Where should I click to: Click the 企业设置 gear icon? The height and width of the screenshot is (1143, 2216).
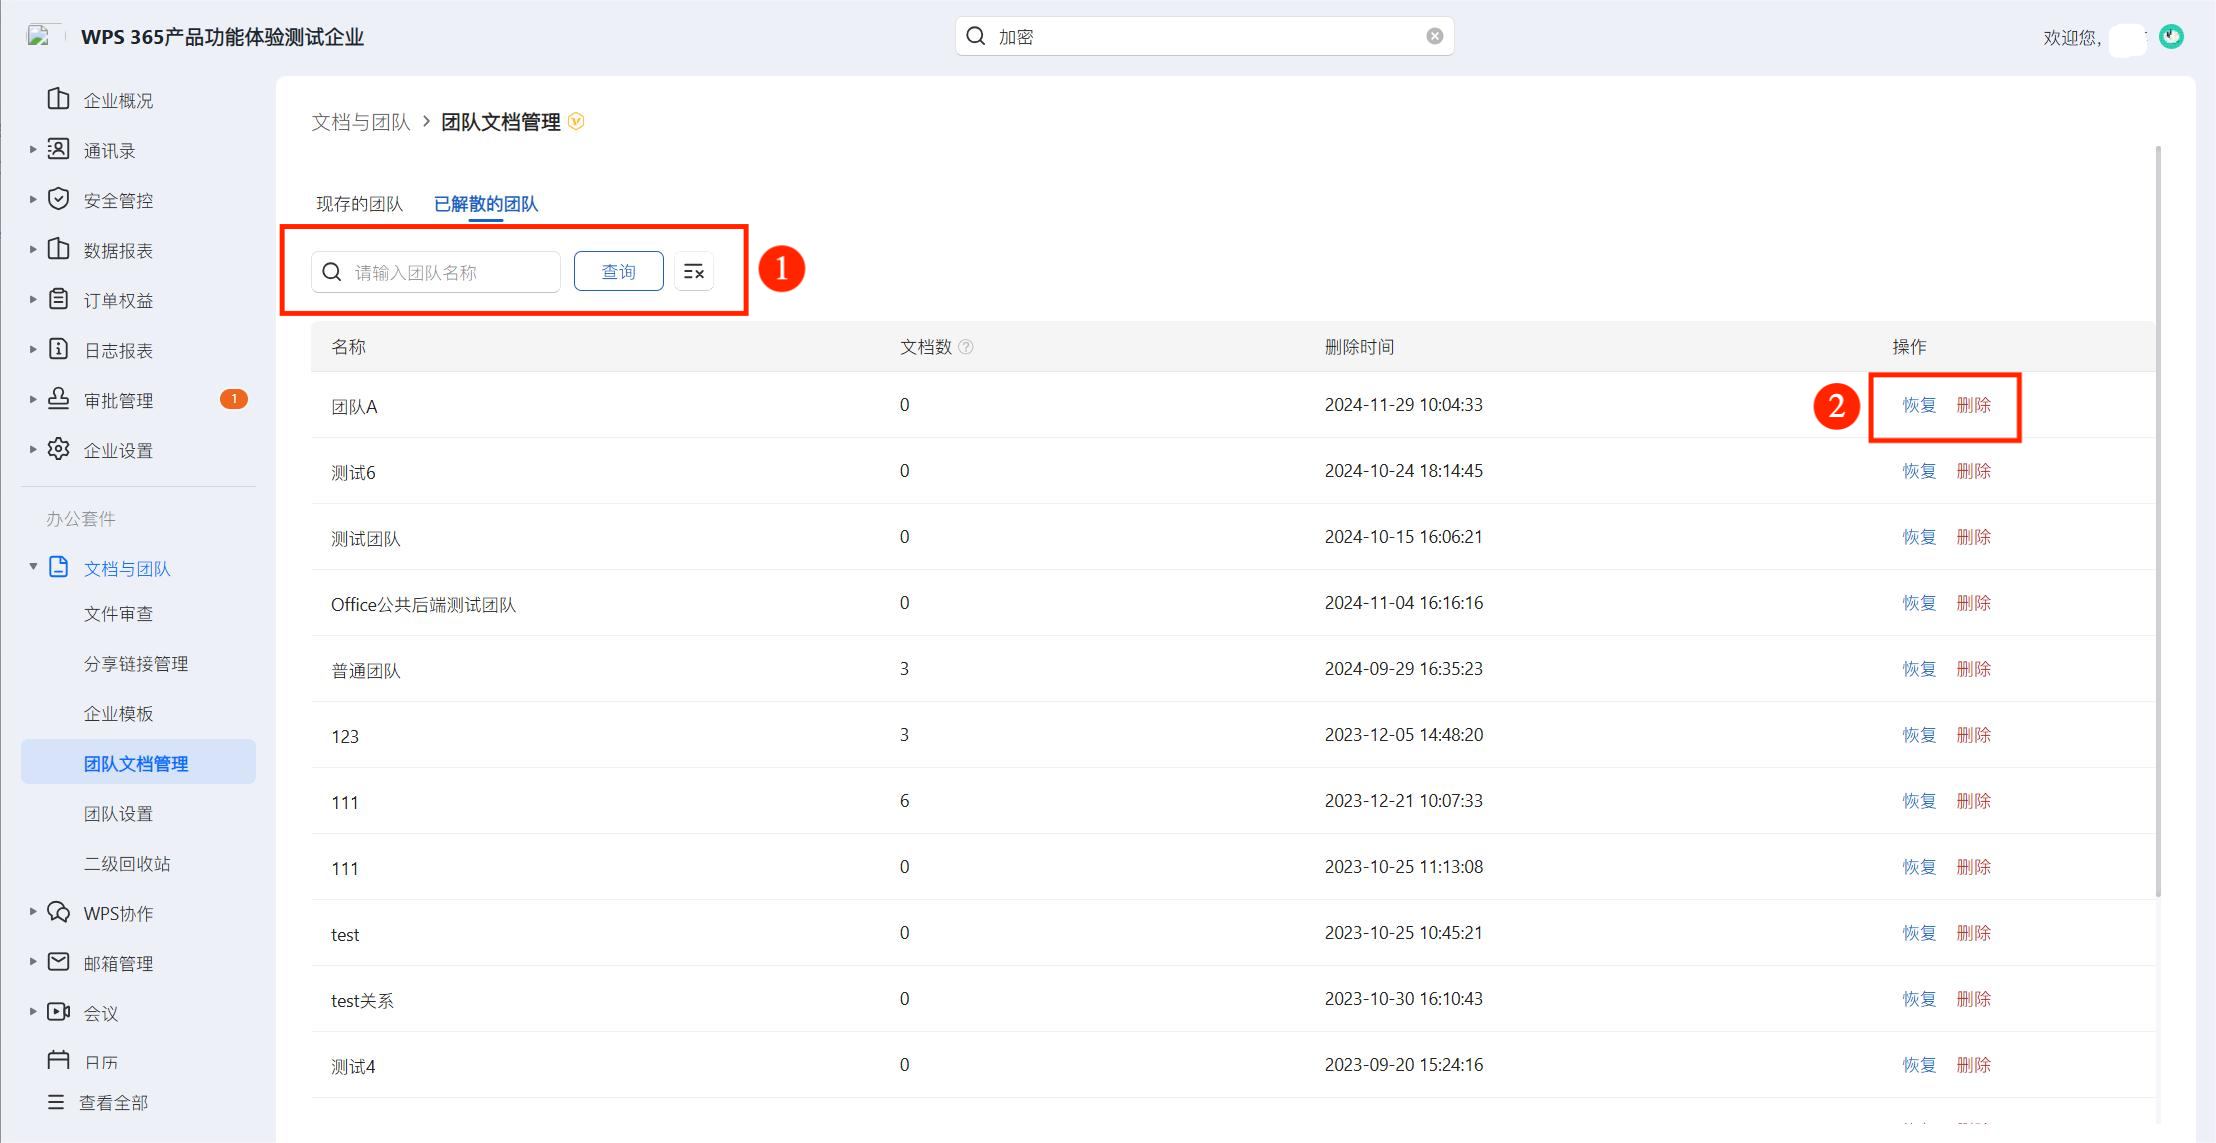point(59,449)
